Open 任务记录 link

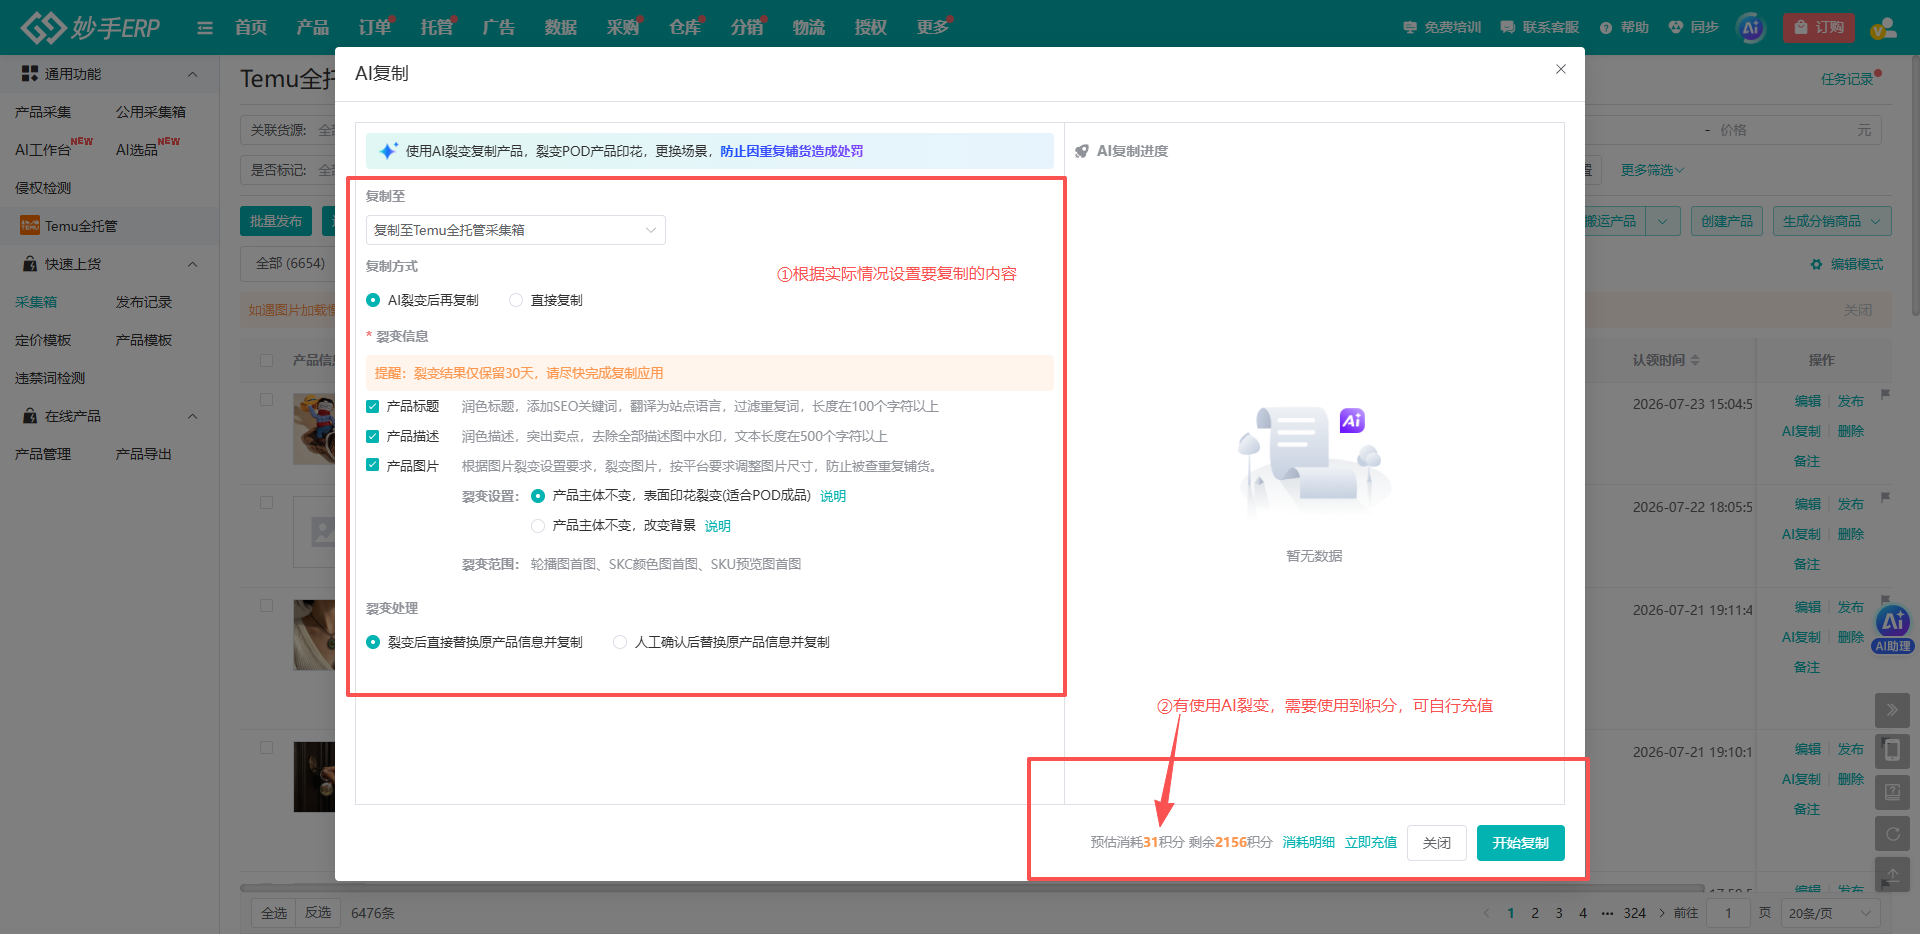1847,79
